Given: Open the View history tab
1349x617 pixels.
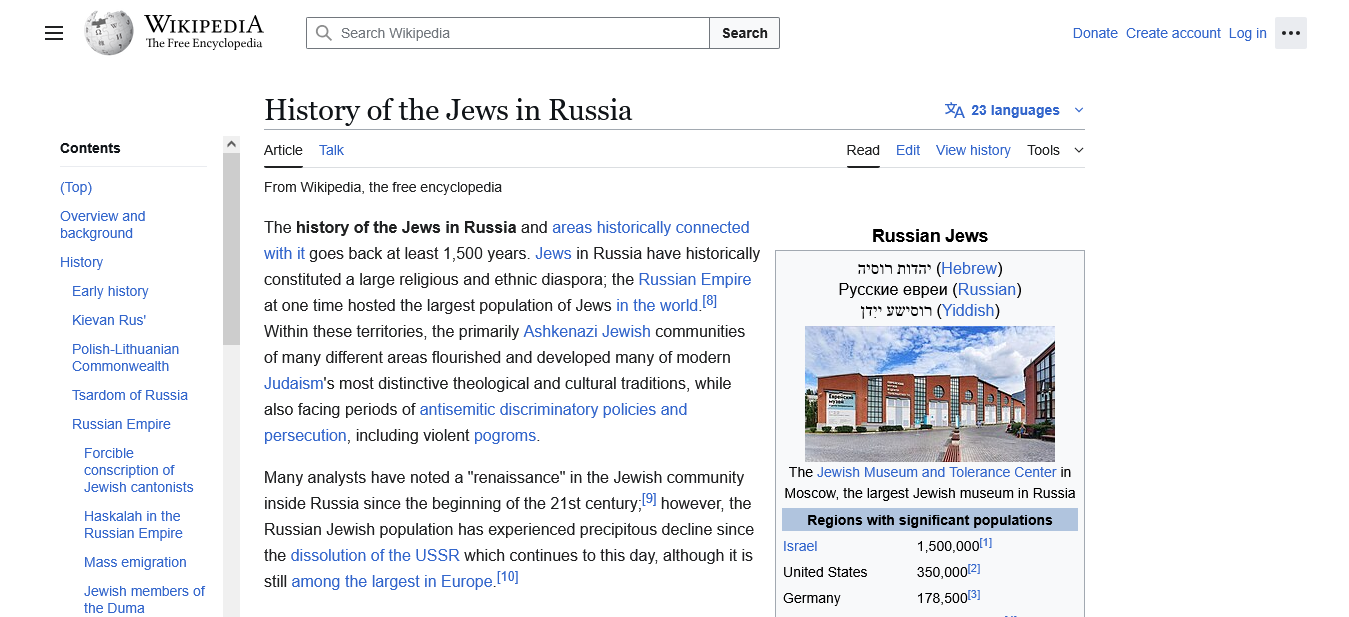Looking at the screenshot, I should [x=973, y=150].
